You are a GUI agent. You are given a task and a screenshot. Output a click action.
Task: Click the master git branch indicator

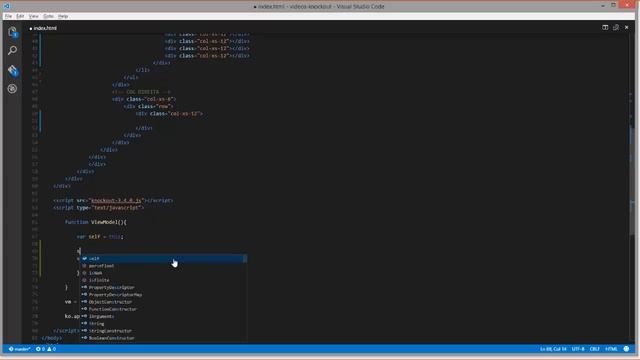[x=20, y=349]
